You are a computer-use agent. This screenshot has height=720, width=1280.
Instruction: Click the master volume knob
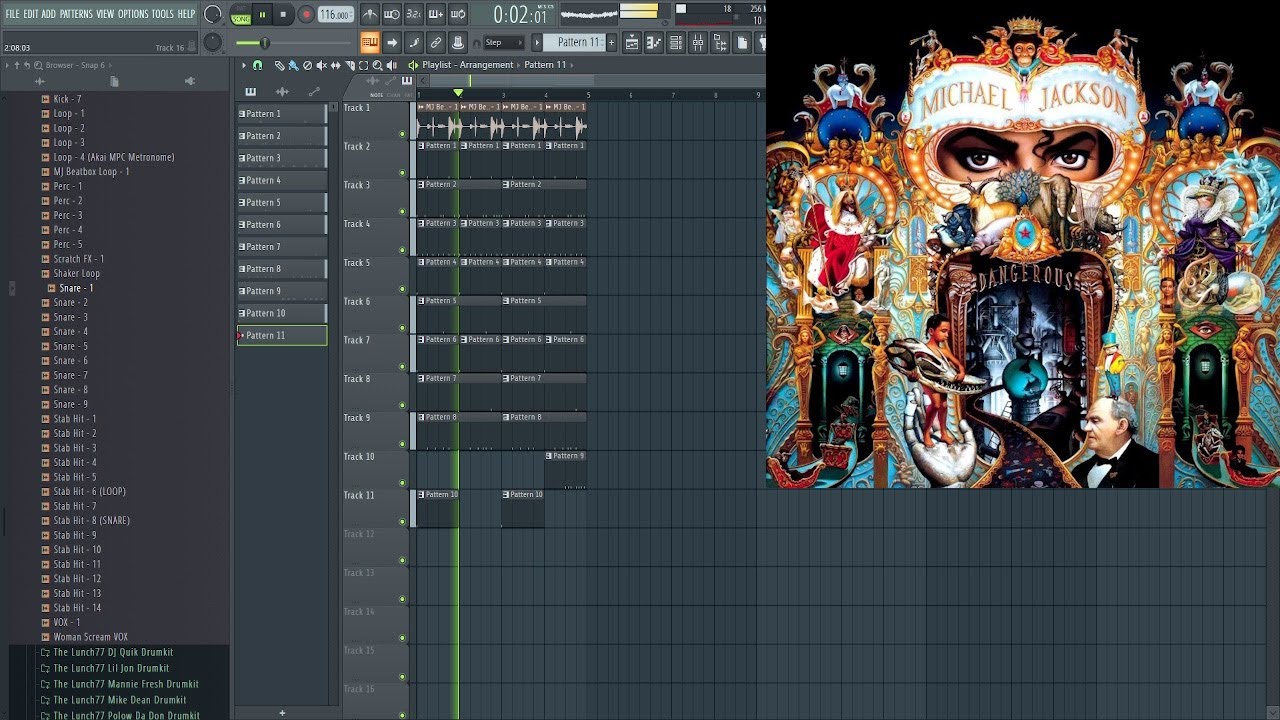(x=213, y=14)
